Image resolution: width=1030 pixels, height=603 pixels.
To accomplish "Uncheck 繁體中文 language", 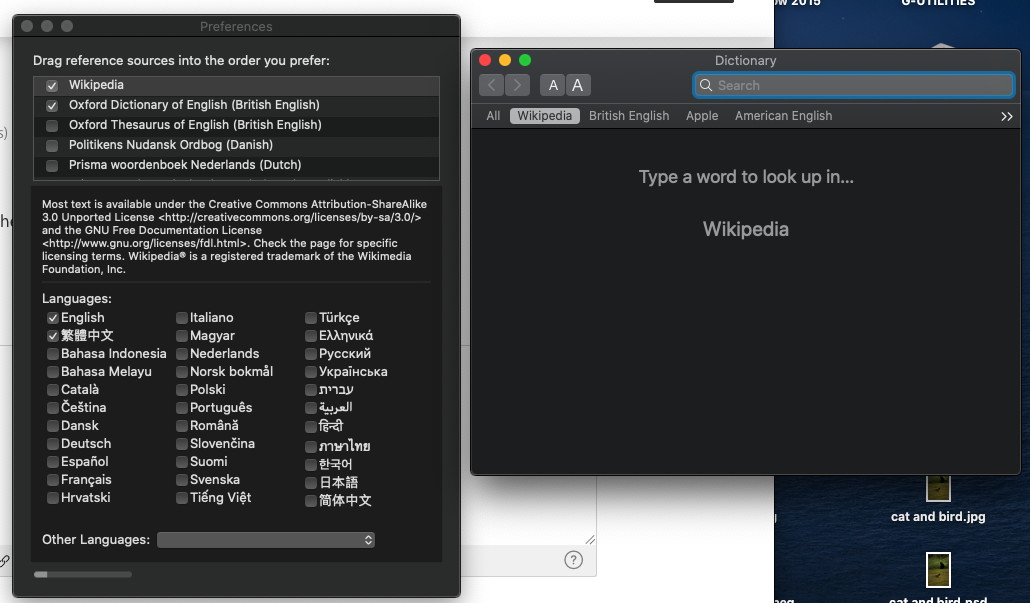I will coord(53,336).
